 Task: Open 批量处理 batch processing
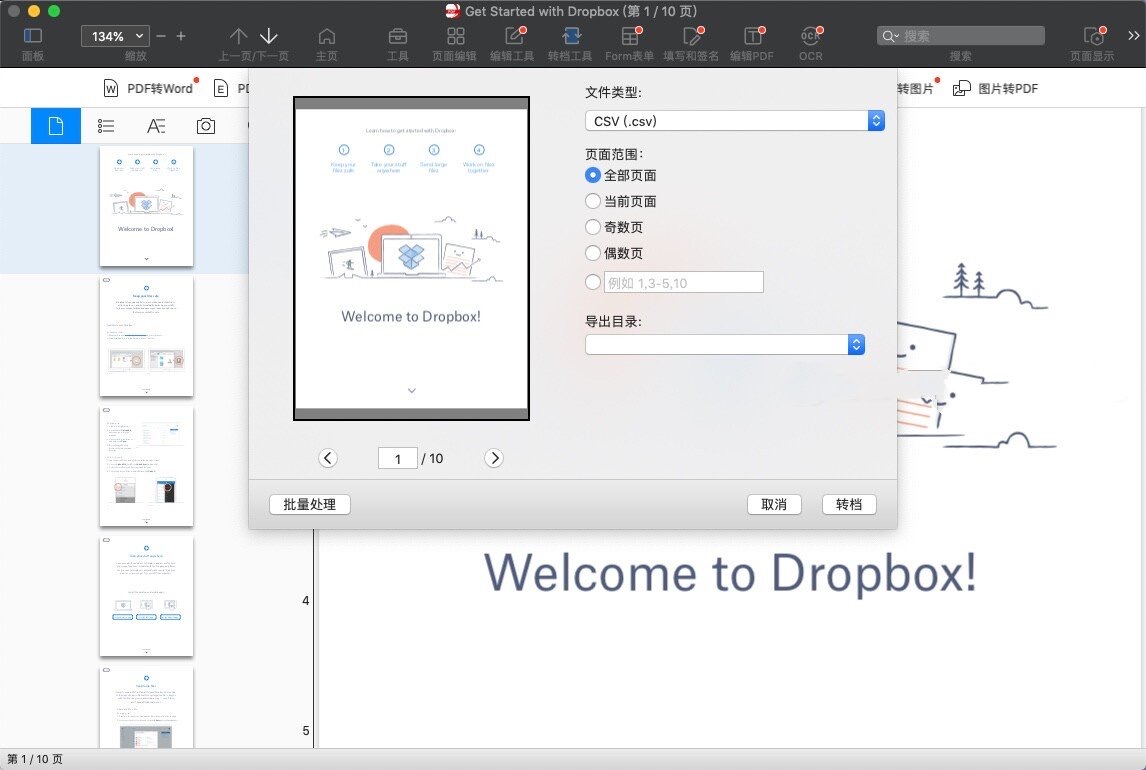pyautogui.click(x=309, y=504)
